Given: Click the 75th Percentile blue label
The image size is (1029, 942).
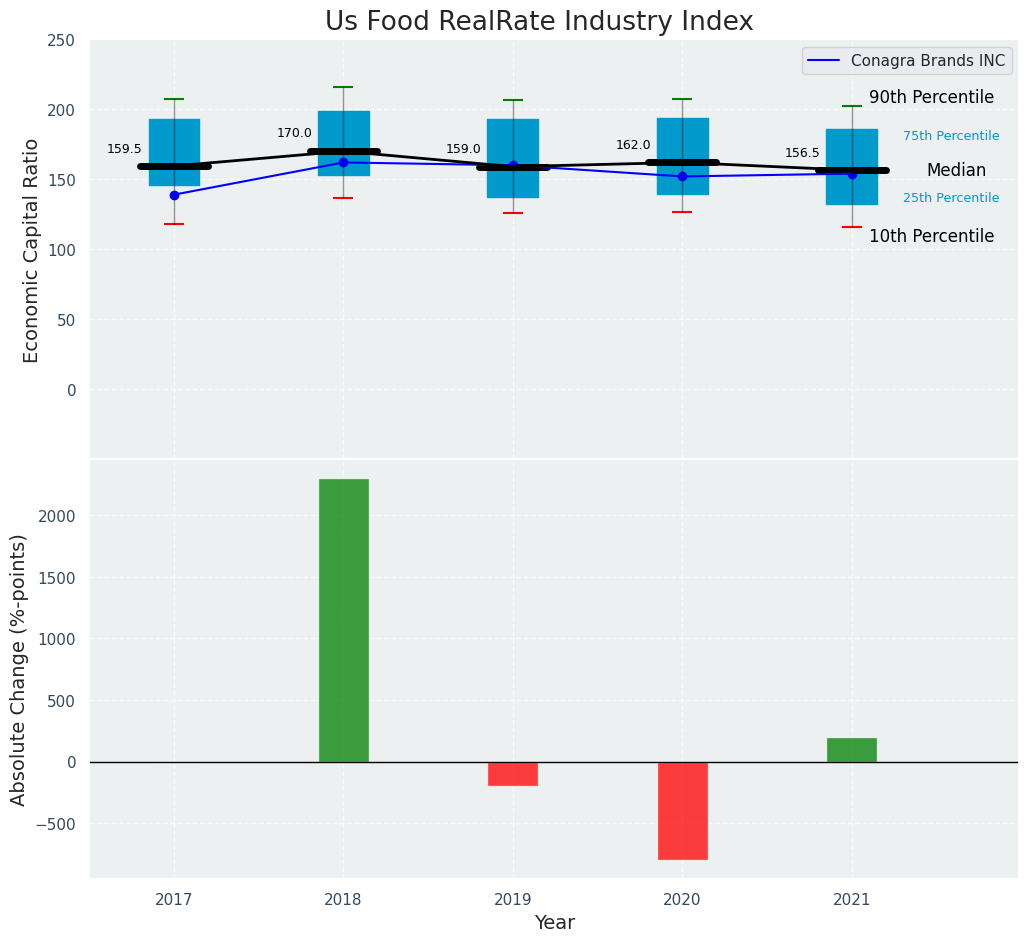Looking at the screenshot, I should [950, 136].
